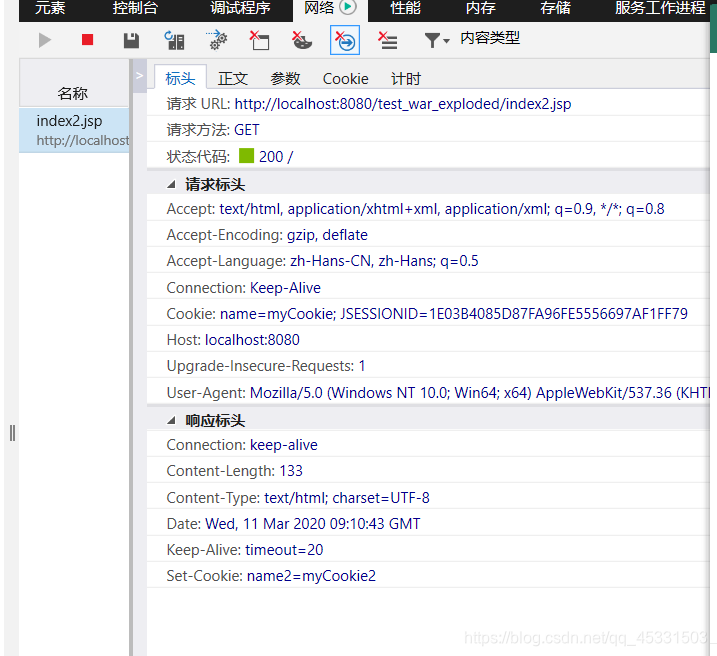
Task: Select the Cookie JSESSIONID header row
Action: tap(428, 314)
